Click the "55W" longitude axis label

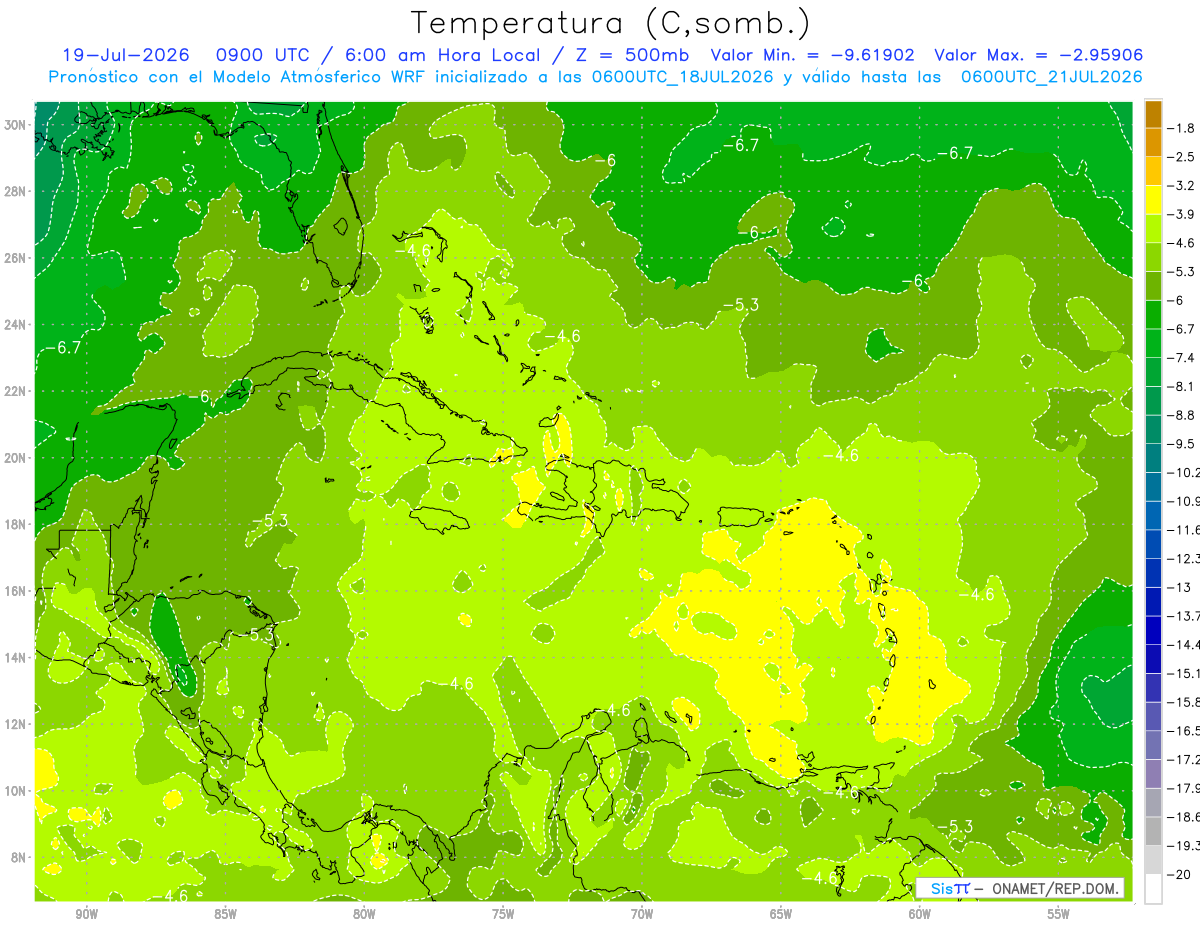1059,914
